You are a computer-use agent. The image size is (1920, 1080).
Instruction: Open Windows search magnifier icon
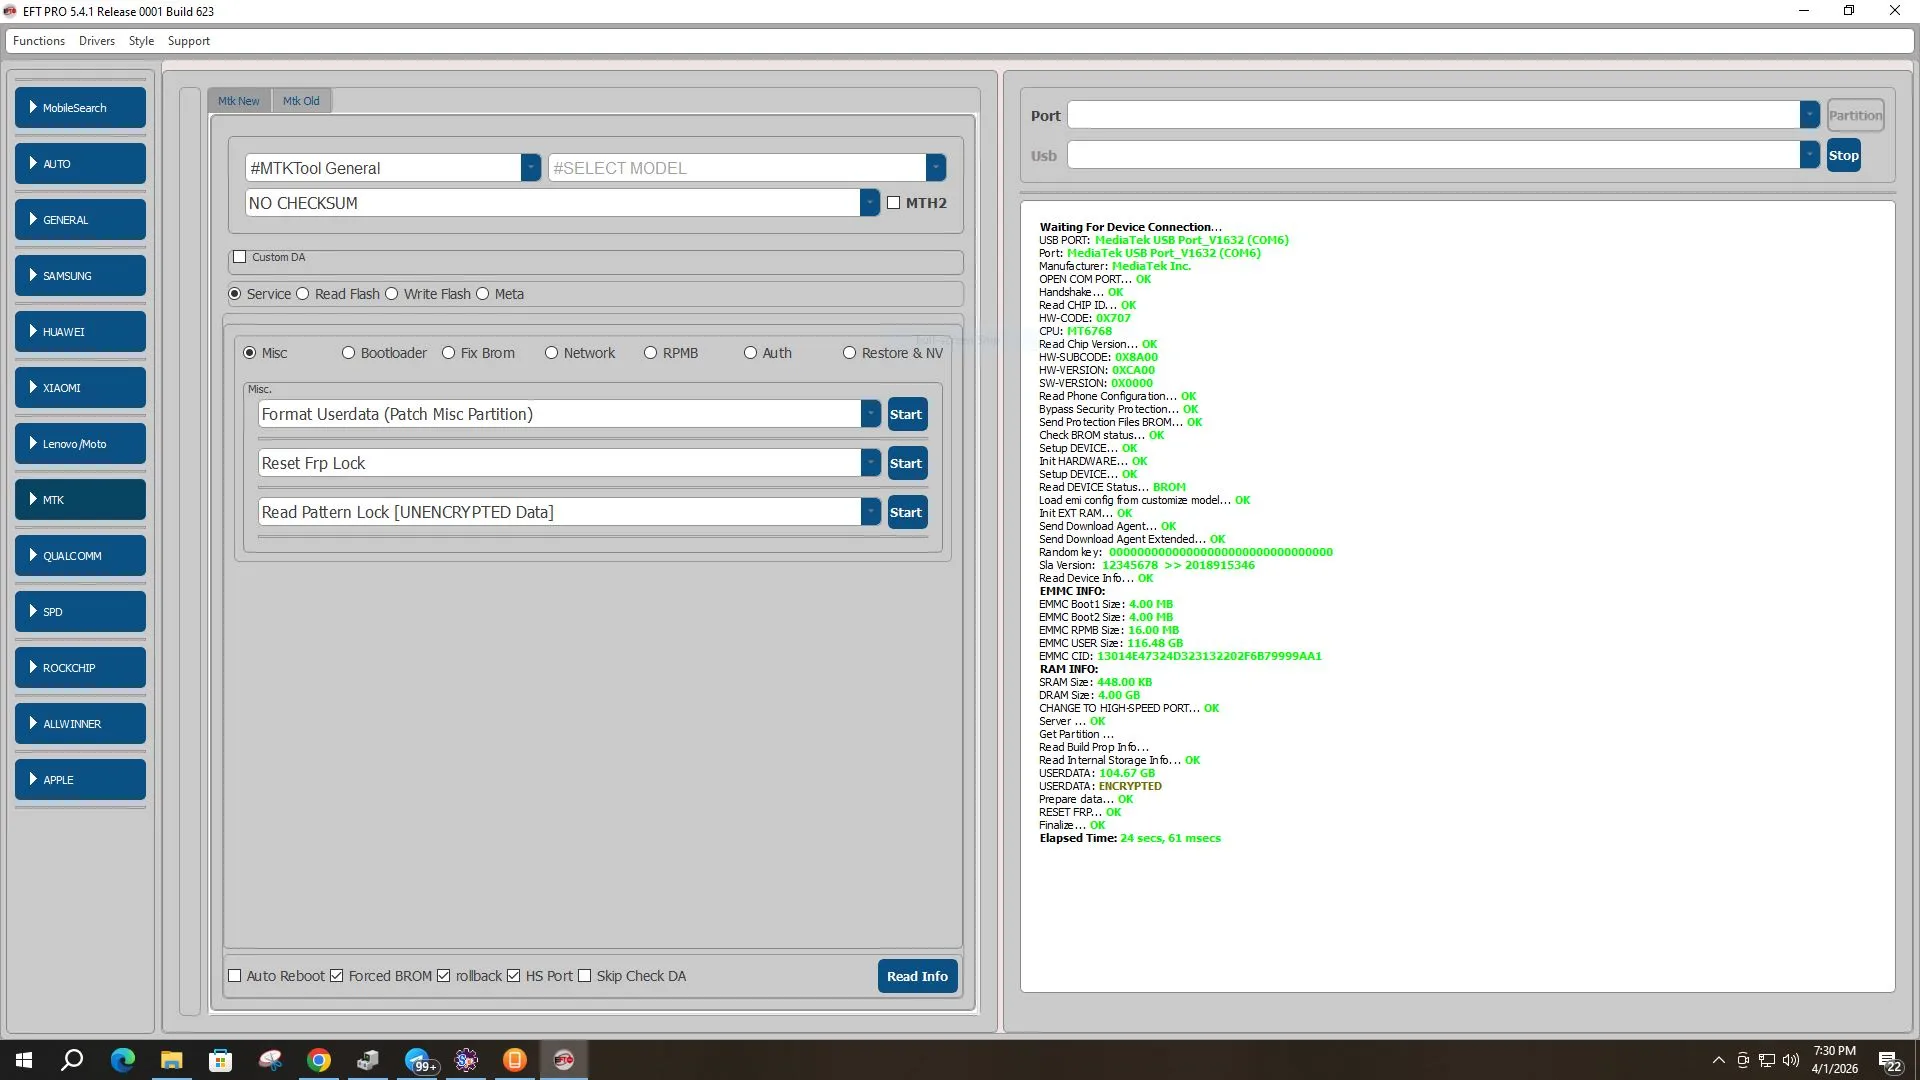72,1060
